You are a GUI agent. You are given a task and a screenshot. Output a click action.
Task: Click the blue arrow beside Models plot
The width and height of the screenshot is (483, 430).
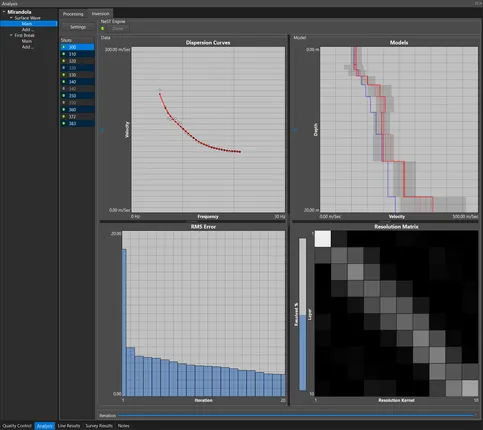point(295,130)
